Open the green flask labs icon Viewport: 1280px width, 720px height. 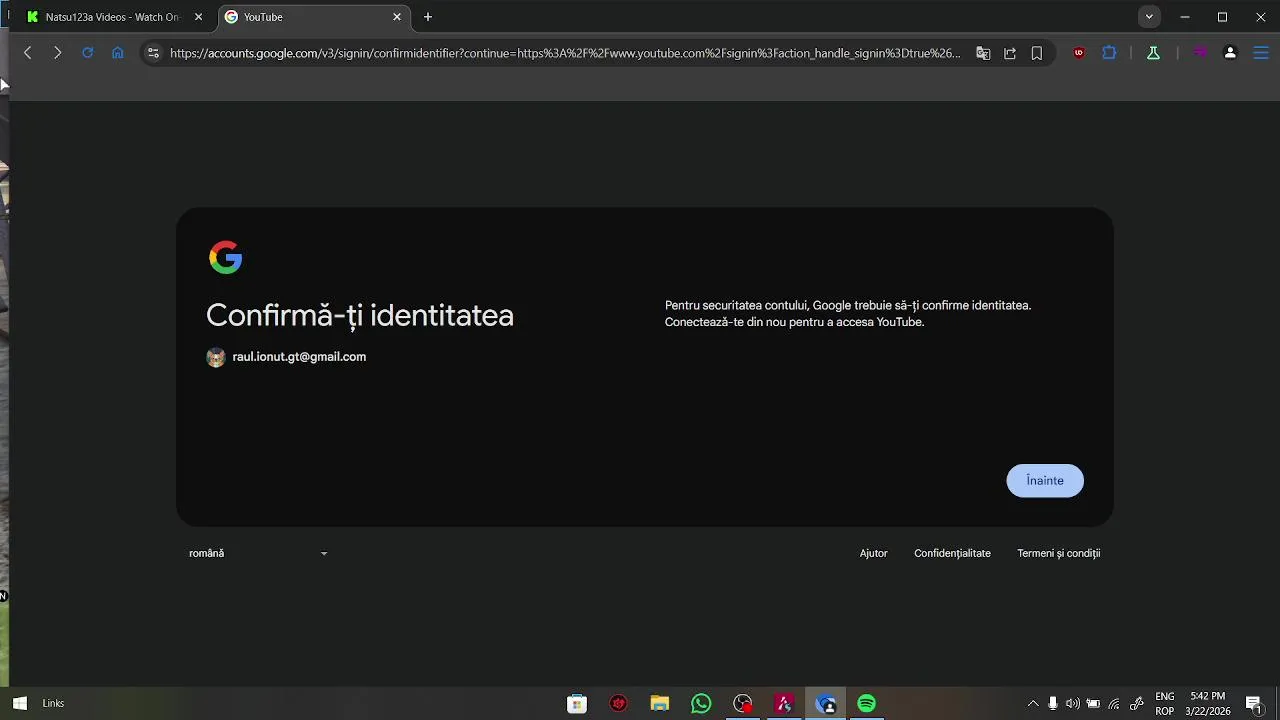pyautogui.click(x=1153, y=53)
